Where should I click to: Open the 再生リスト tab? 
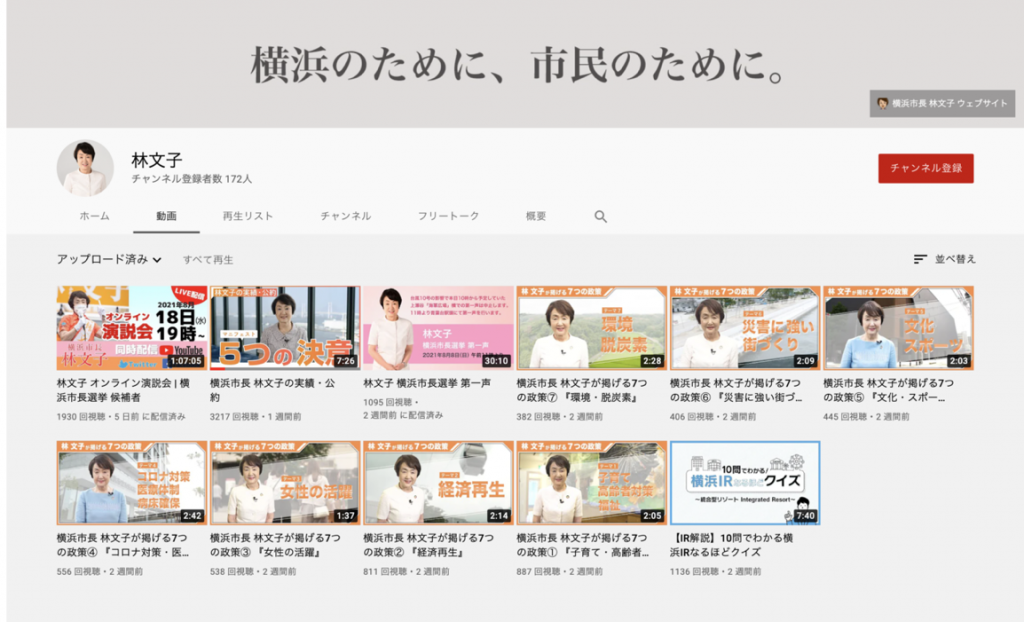(x=248, y=216)
